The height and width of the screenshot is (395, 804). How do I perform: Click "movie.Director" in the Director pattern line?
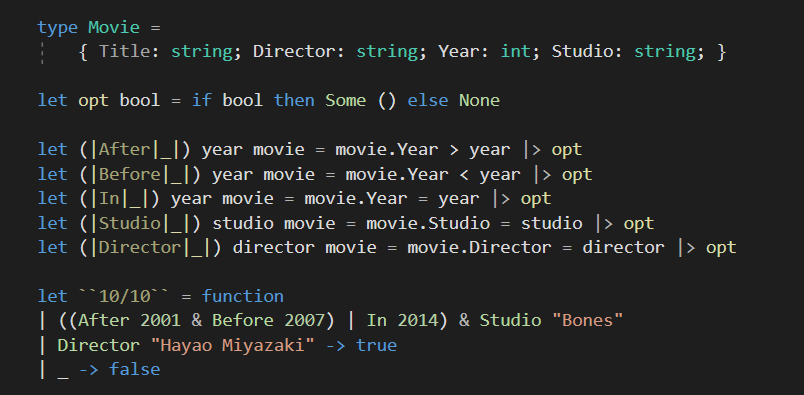click(479, 247)
